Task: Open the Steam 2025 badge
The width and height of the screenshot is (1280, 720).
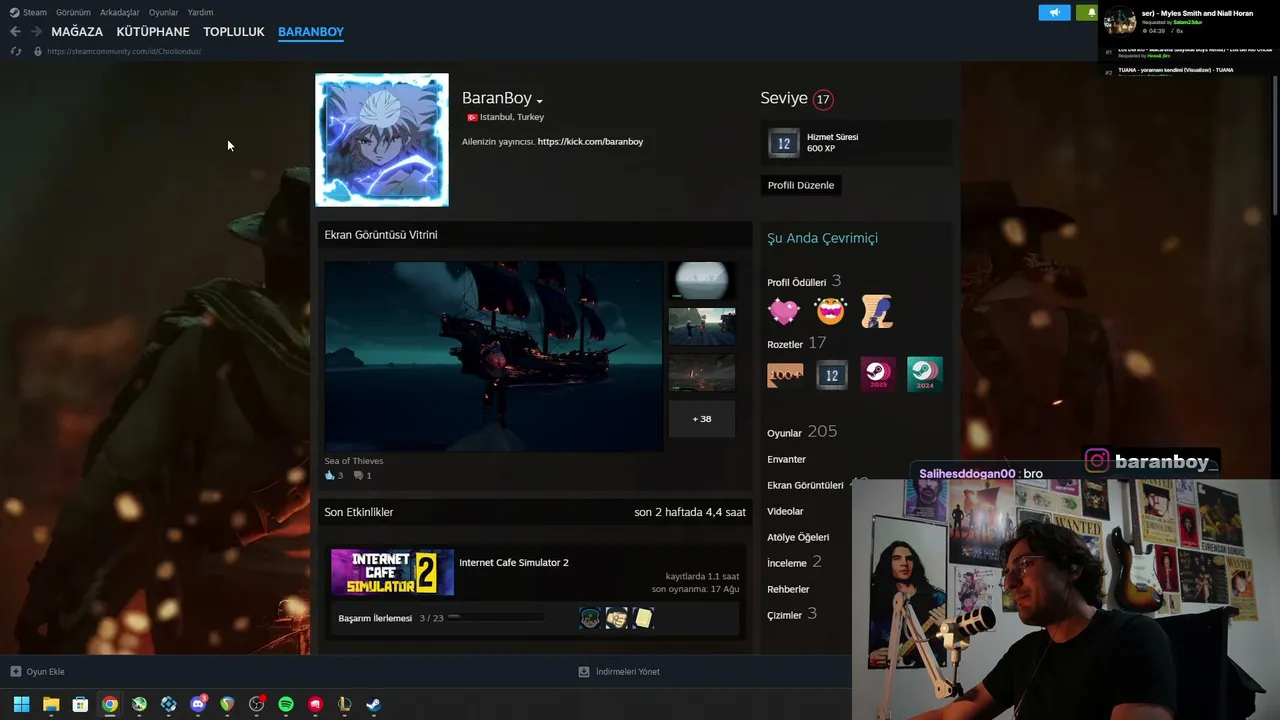Action: [878, 374]
